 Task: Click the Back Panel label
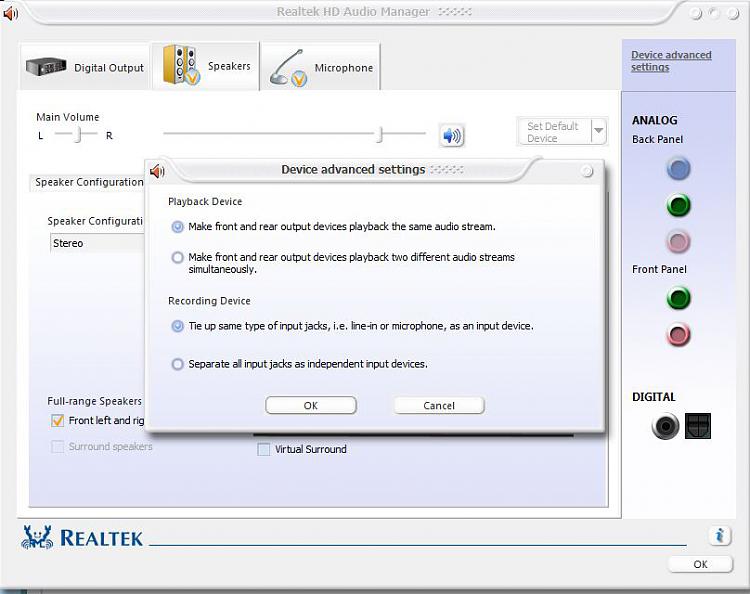point(657,140)
